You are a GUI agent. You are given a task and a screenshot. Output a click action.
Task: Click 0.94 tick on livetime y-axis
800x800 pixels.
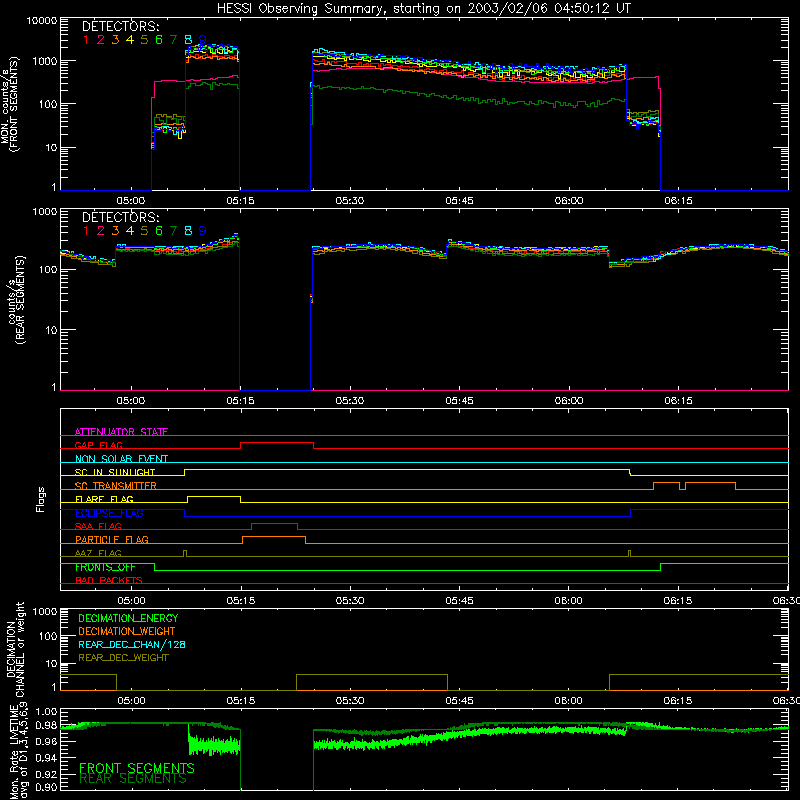pos(46,758)
